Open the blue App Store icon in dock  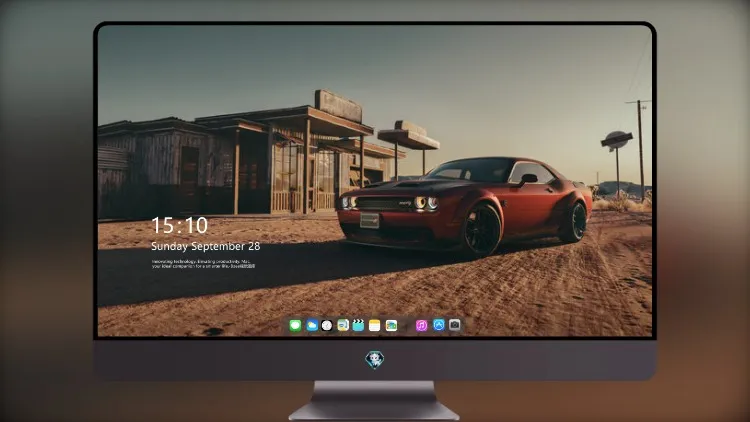pos(439,325)
